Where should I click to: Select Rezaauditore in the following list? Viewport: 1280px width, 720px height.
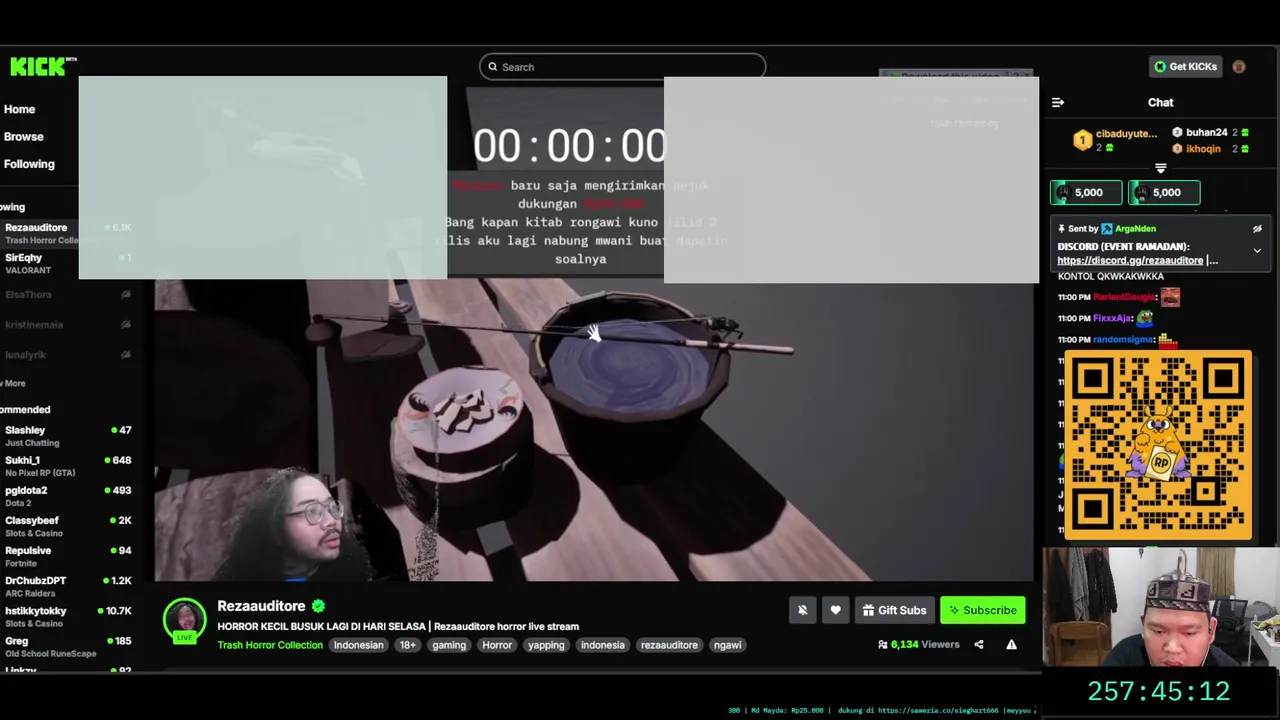point(68,233)
